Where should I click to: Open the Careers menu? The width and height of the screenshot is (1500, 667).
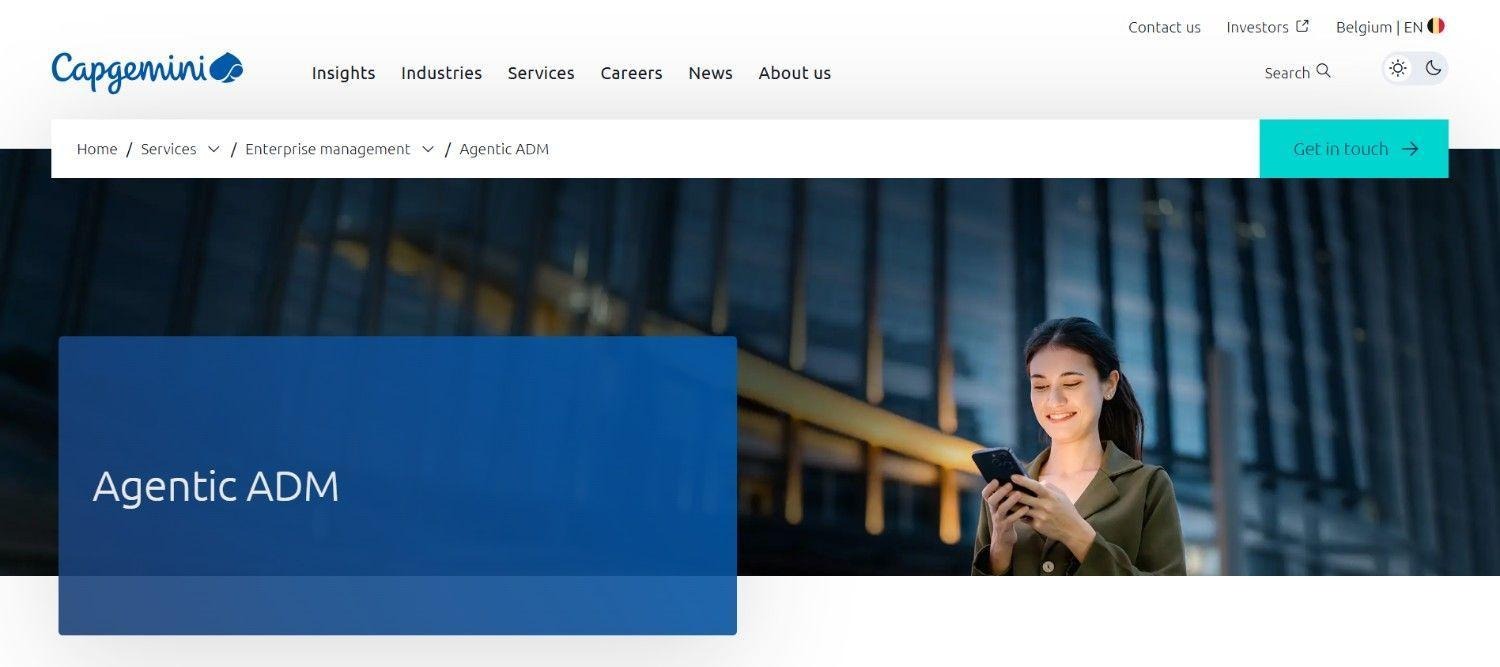(631, 73)
